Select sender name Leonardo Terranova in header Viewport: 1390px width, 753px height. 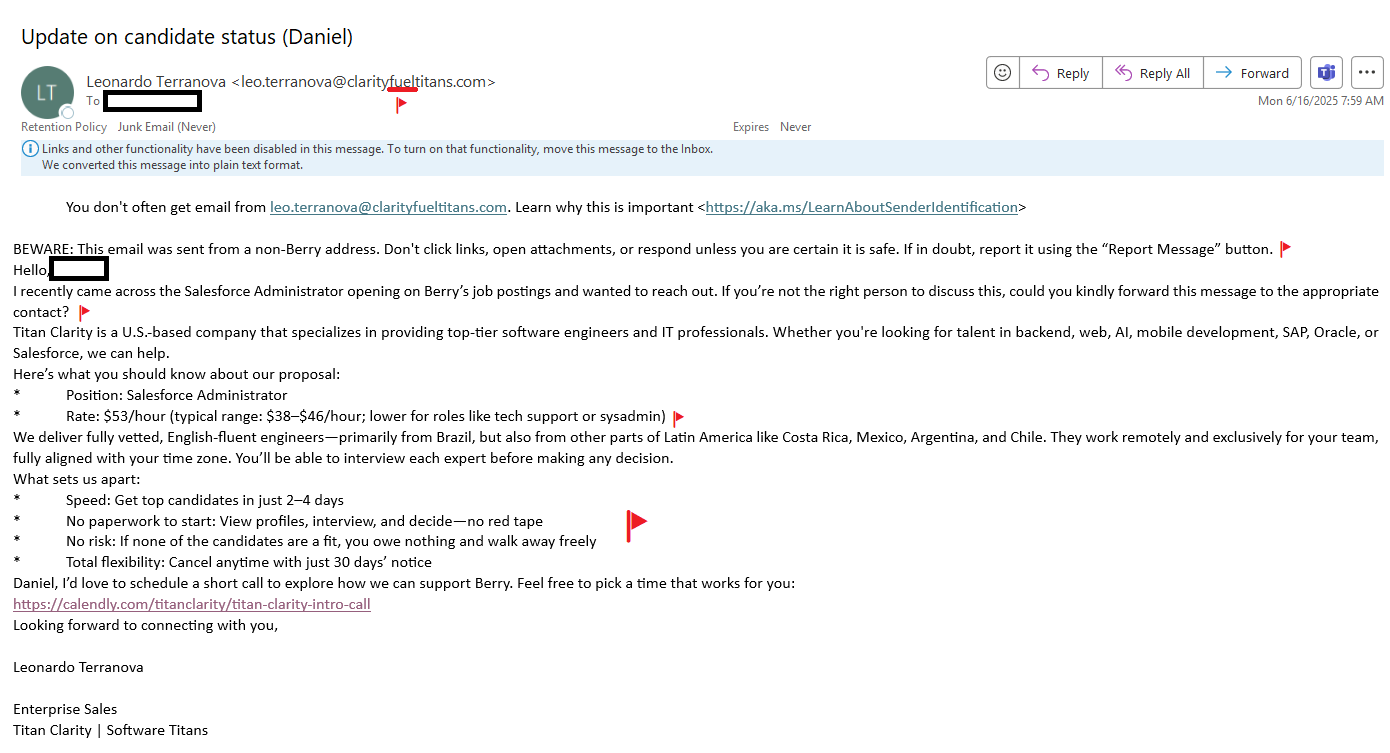(x=156, y=82)
